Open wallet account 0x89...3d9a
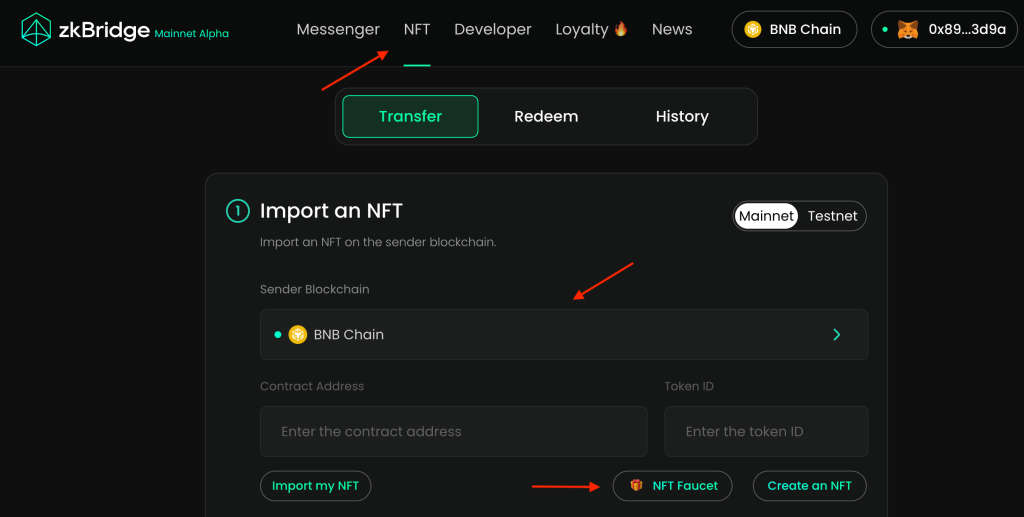1024x517 pixels. pyautogui.click(x=944, y=29)
